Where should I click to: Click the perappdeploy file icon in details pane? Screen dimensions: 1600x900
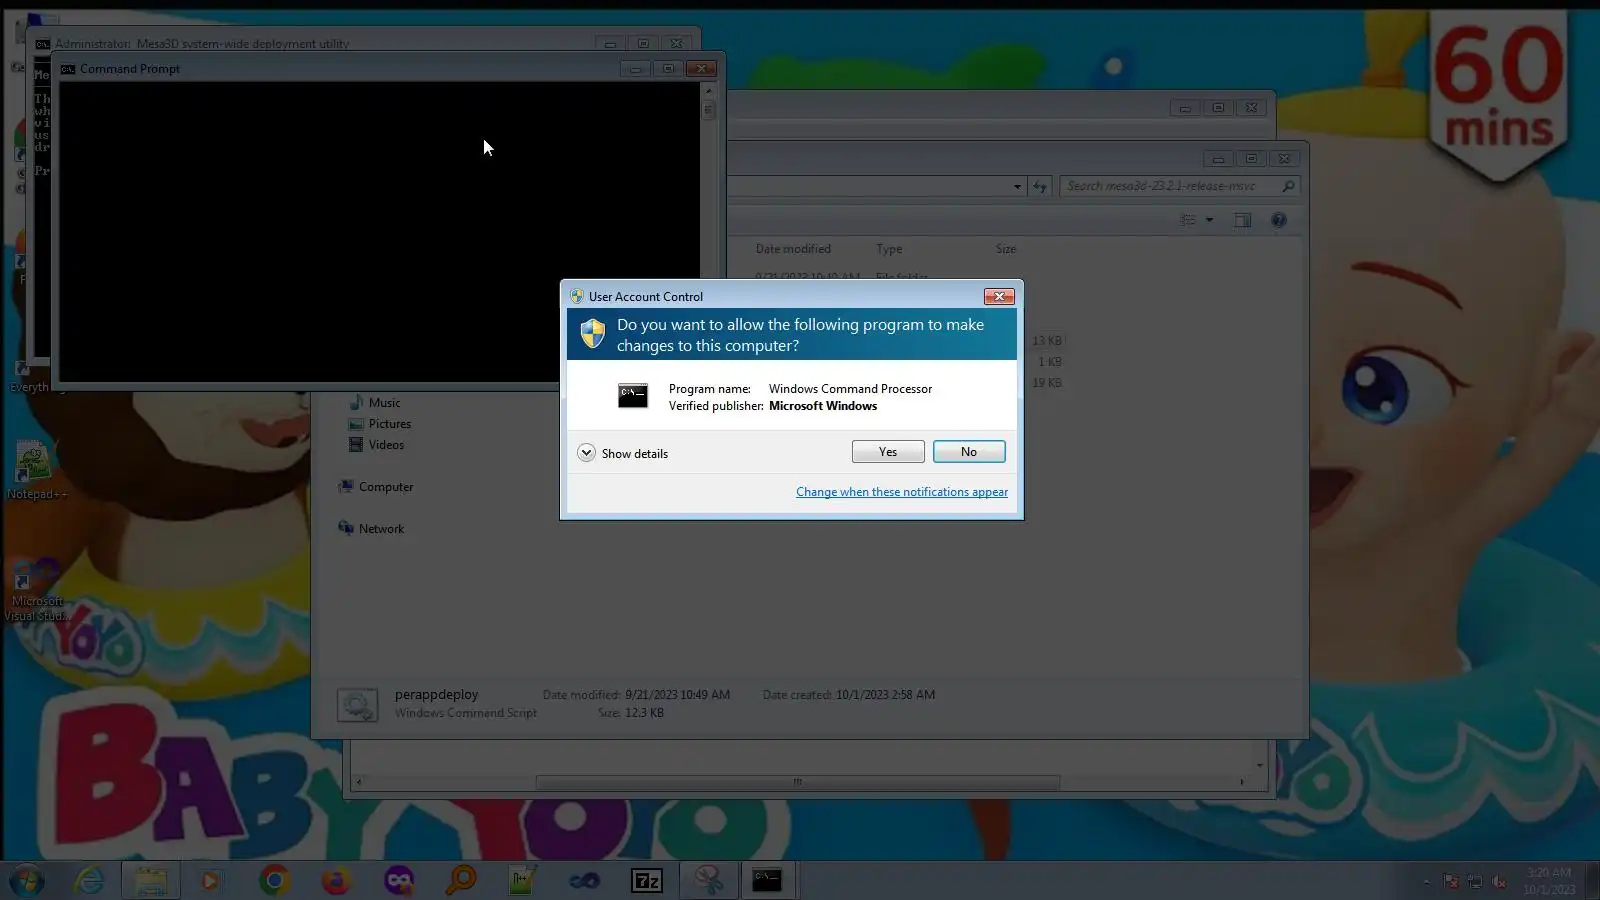[x=357, y=705]
